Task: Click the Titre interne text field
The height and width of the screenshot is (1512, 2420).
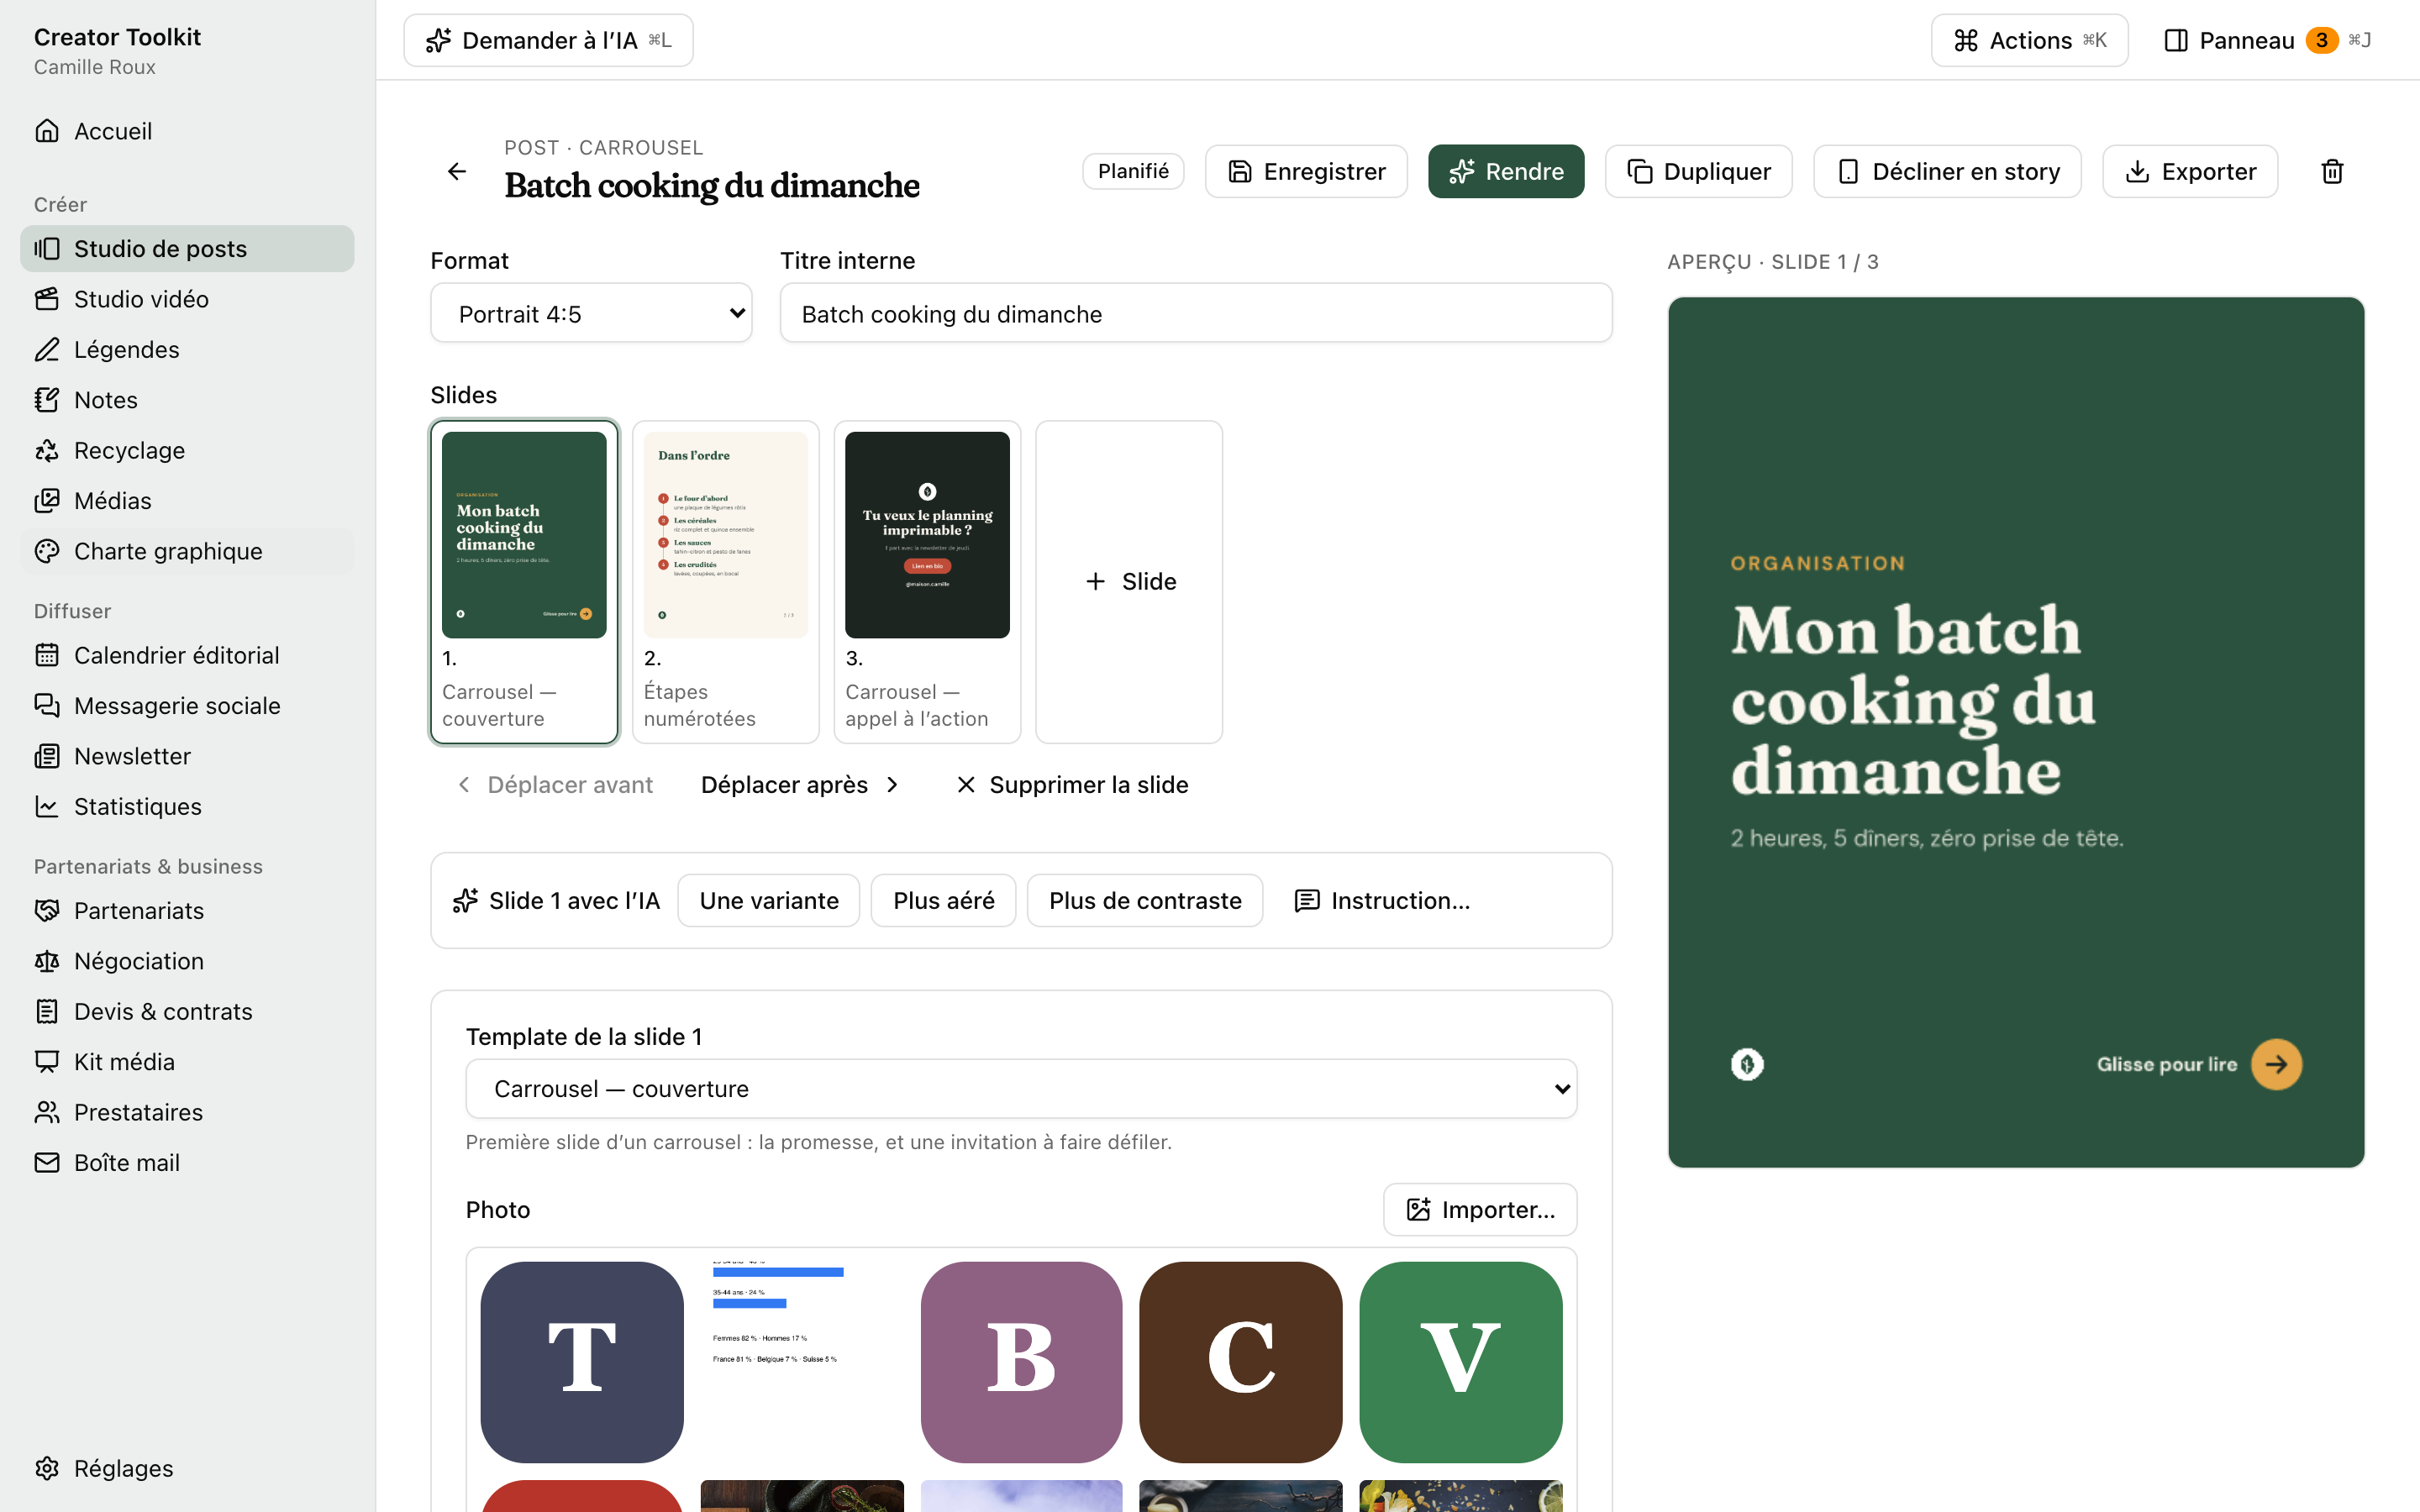Action: coord(1196,313)
